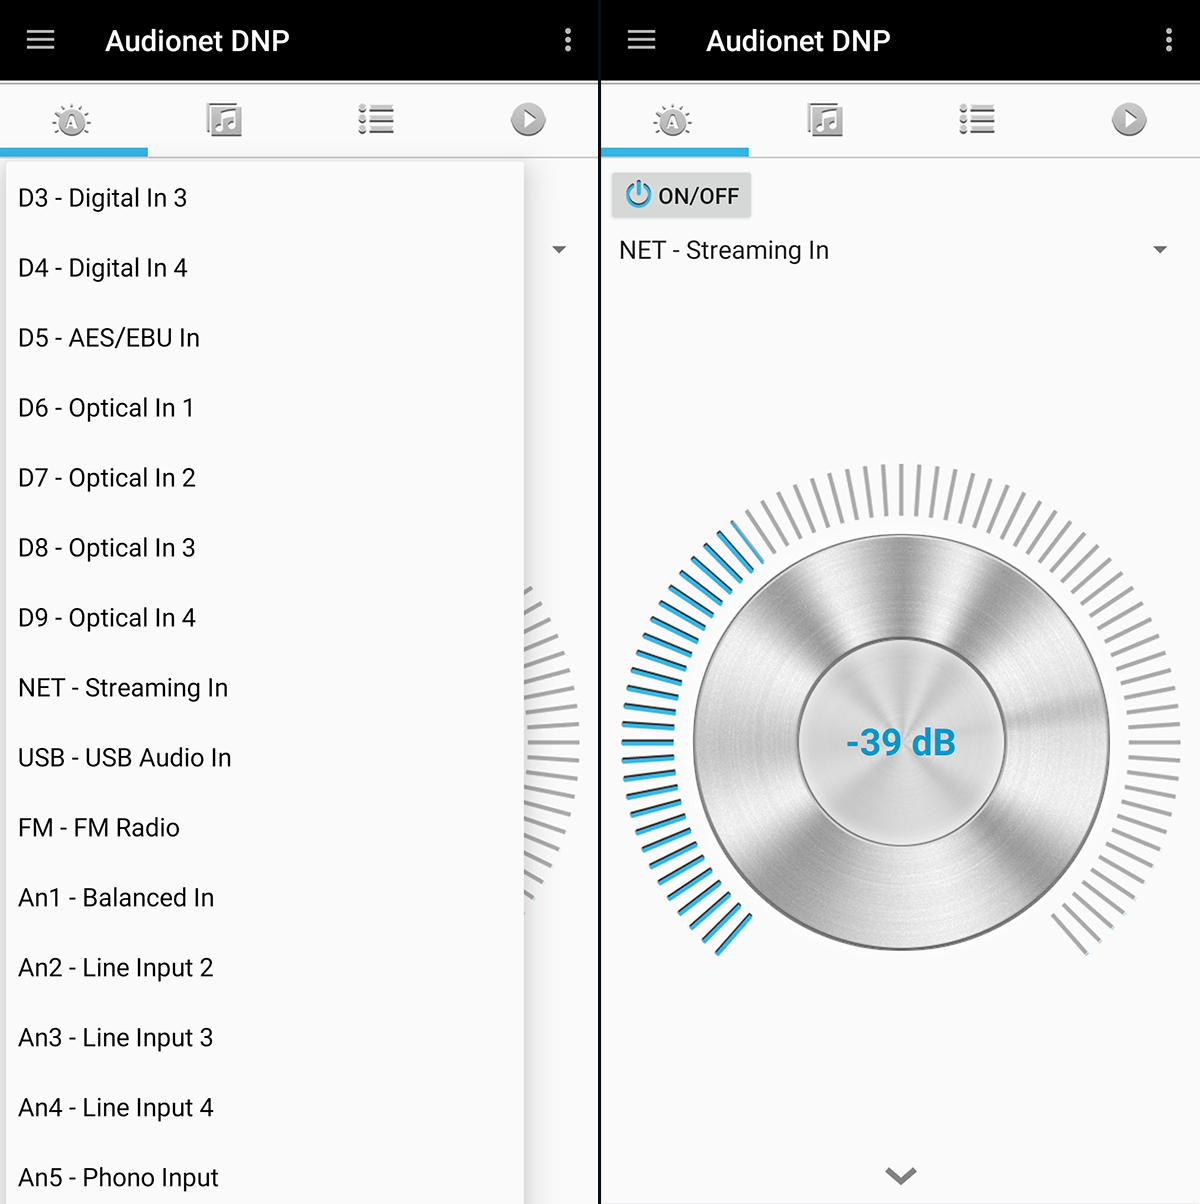1200x1204 pixels.
Task: Choose D8 - Optical In 3
Action: (265, 548)
